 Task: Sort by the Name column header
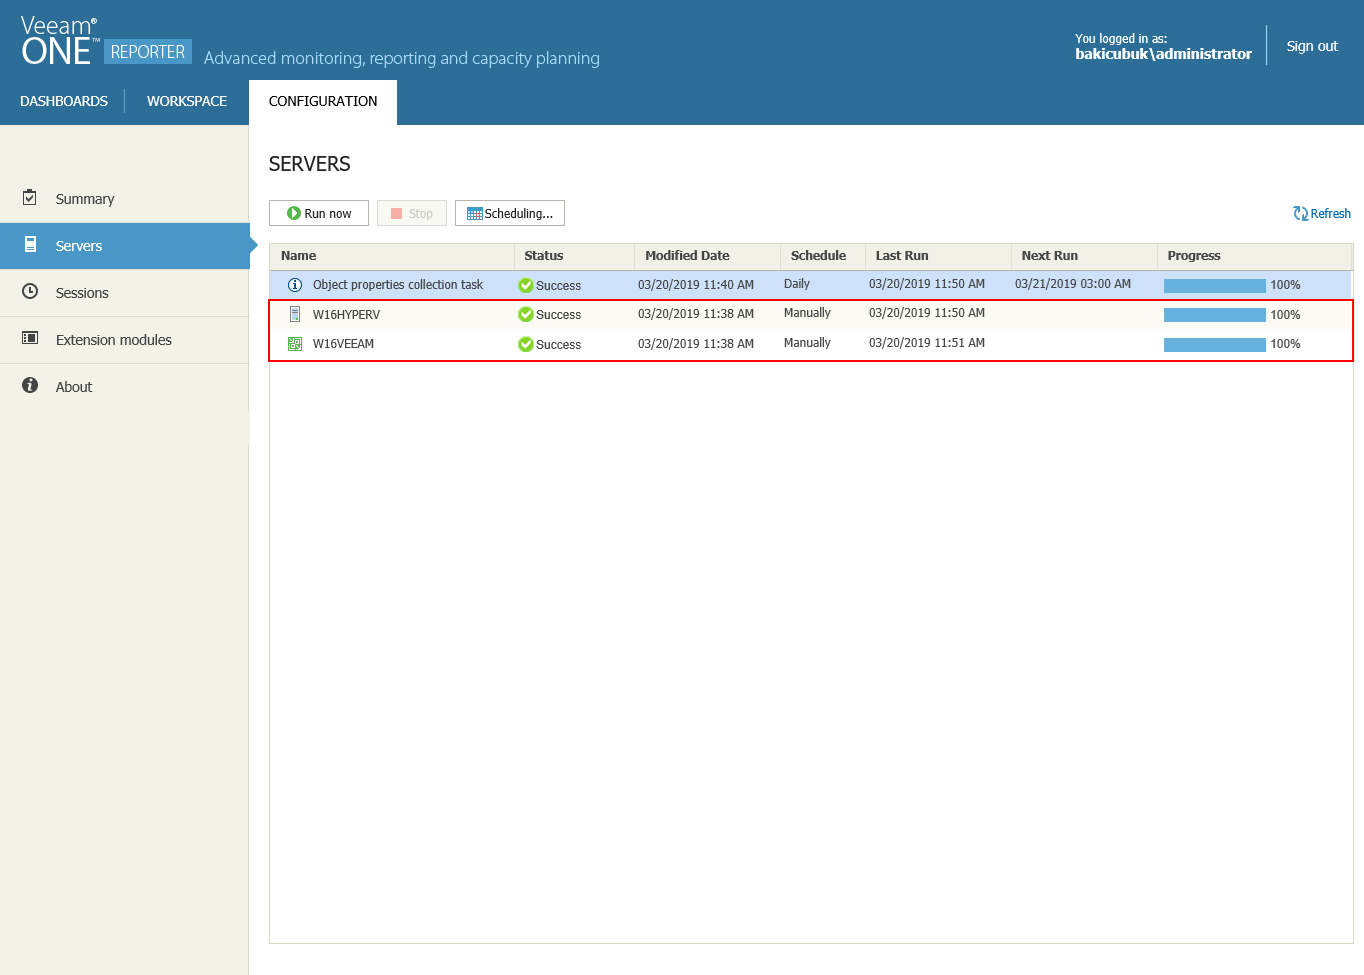392,256
